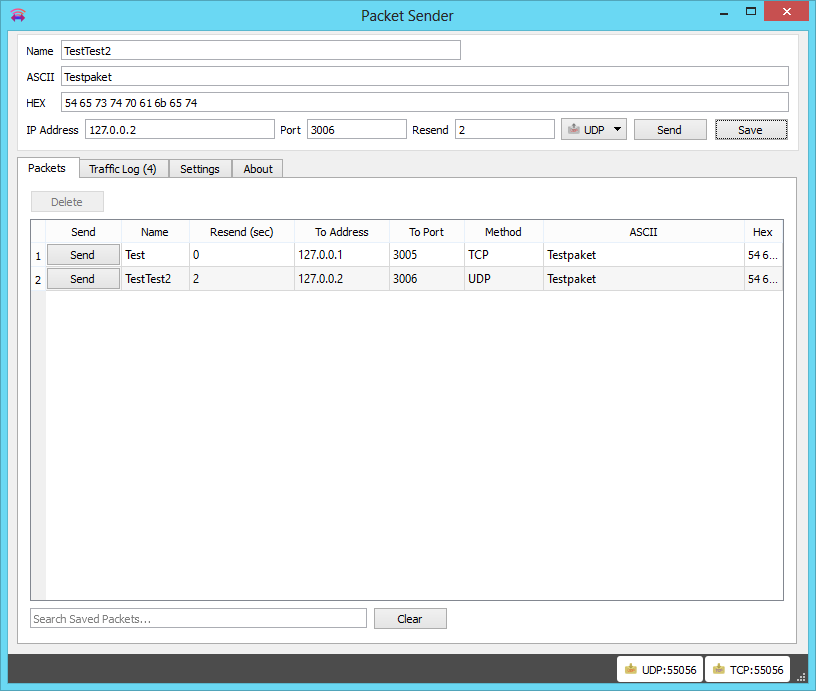Click the Save button
Viewport: 816px width, 691px height.
[751, 130]
